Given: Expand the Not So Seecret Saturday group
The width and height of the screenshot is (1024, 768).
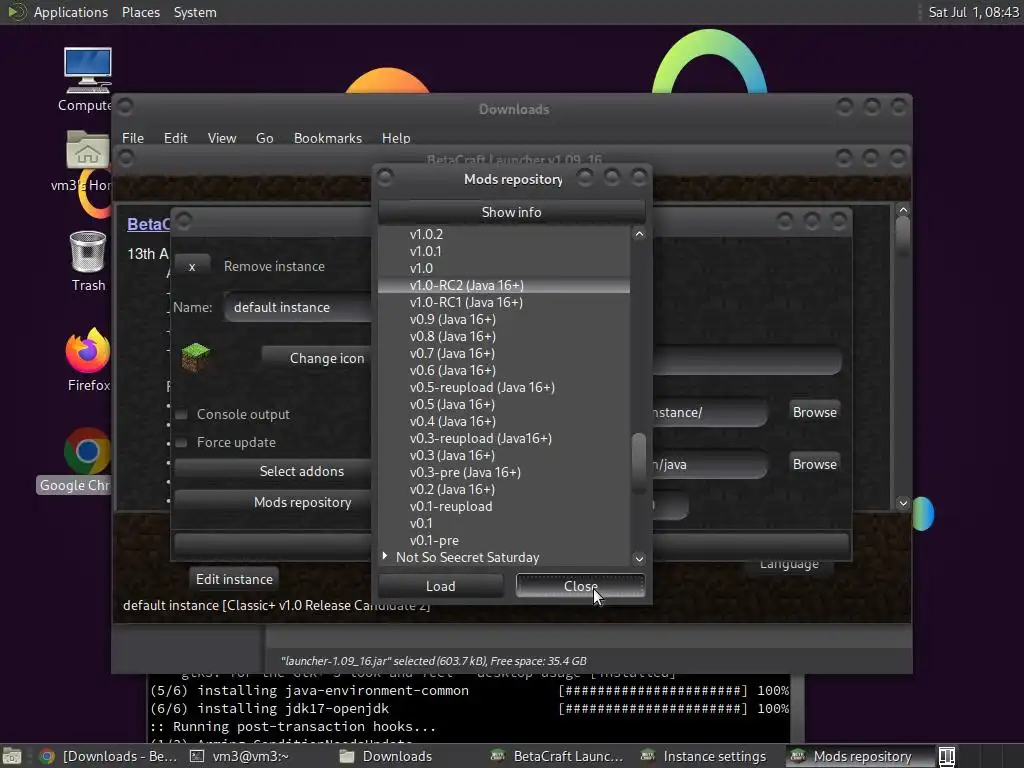Looking at the screenshot, I should [x=385, y=556].
